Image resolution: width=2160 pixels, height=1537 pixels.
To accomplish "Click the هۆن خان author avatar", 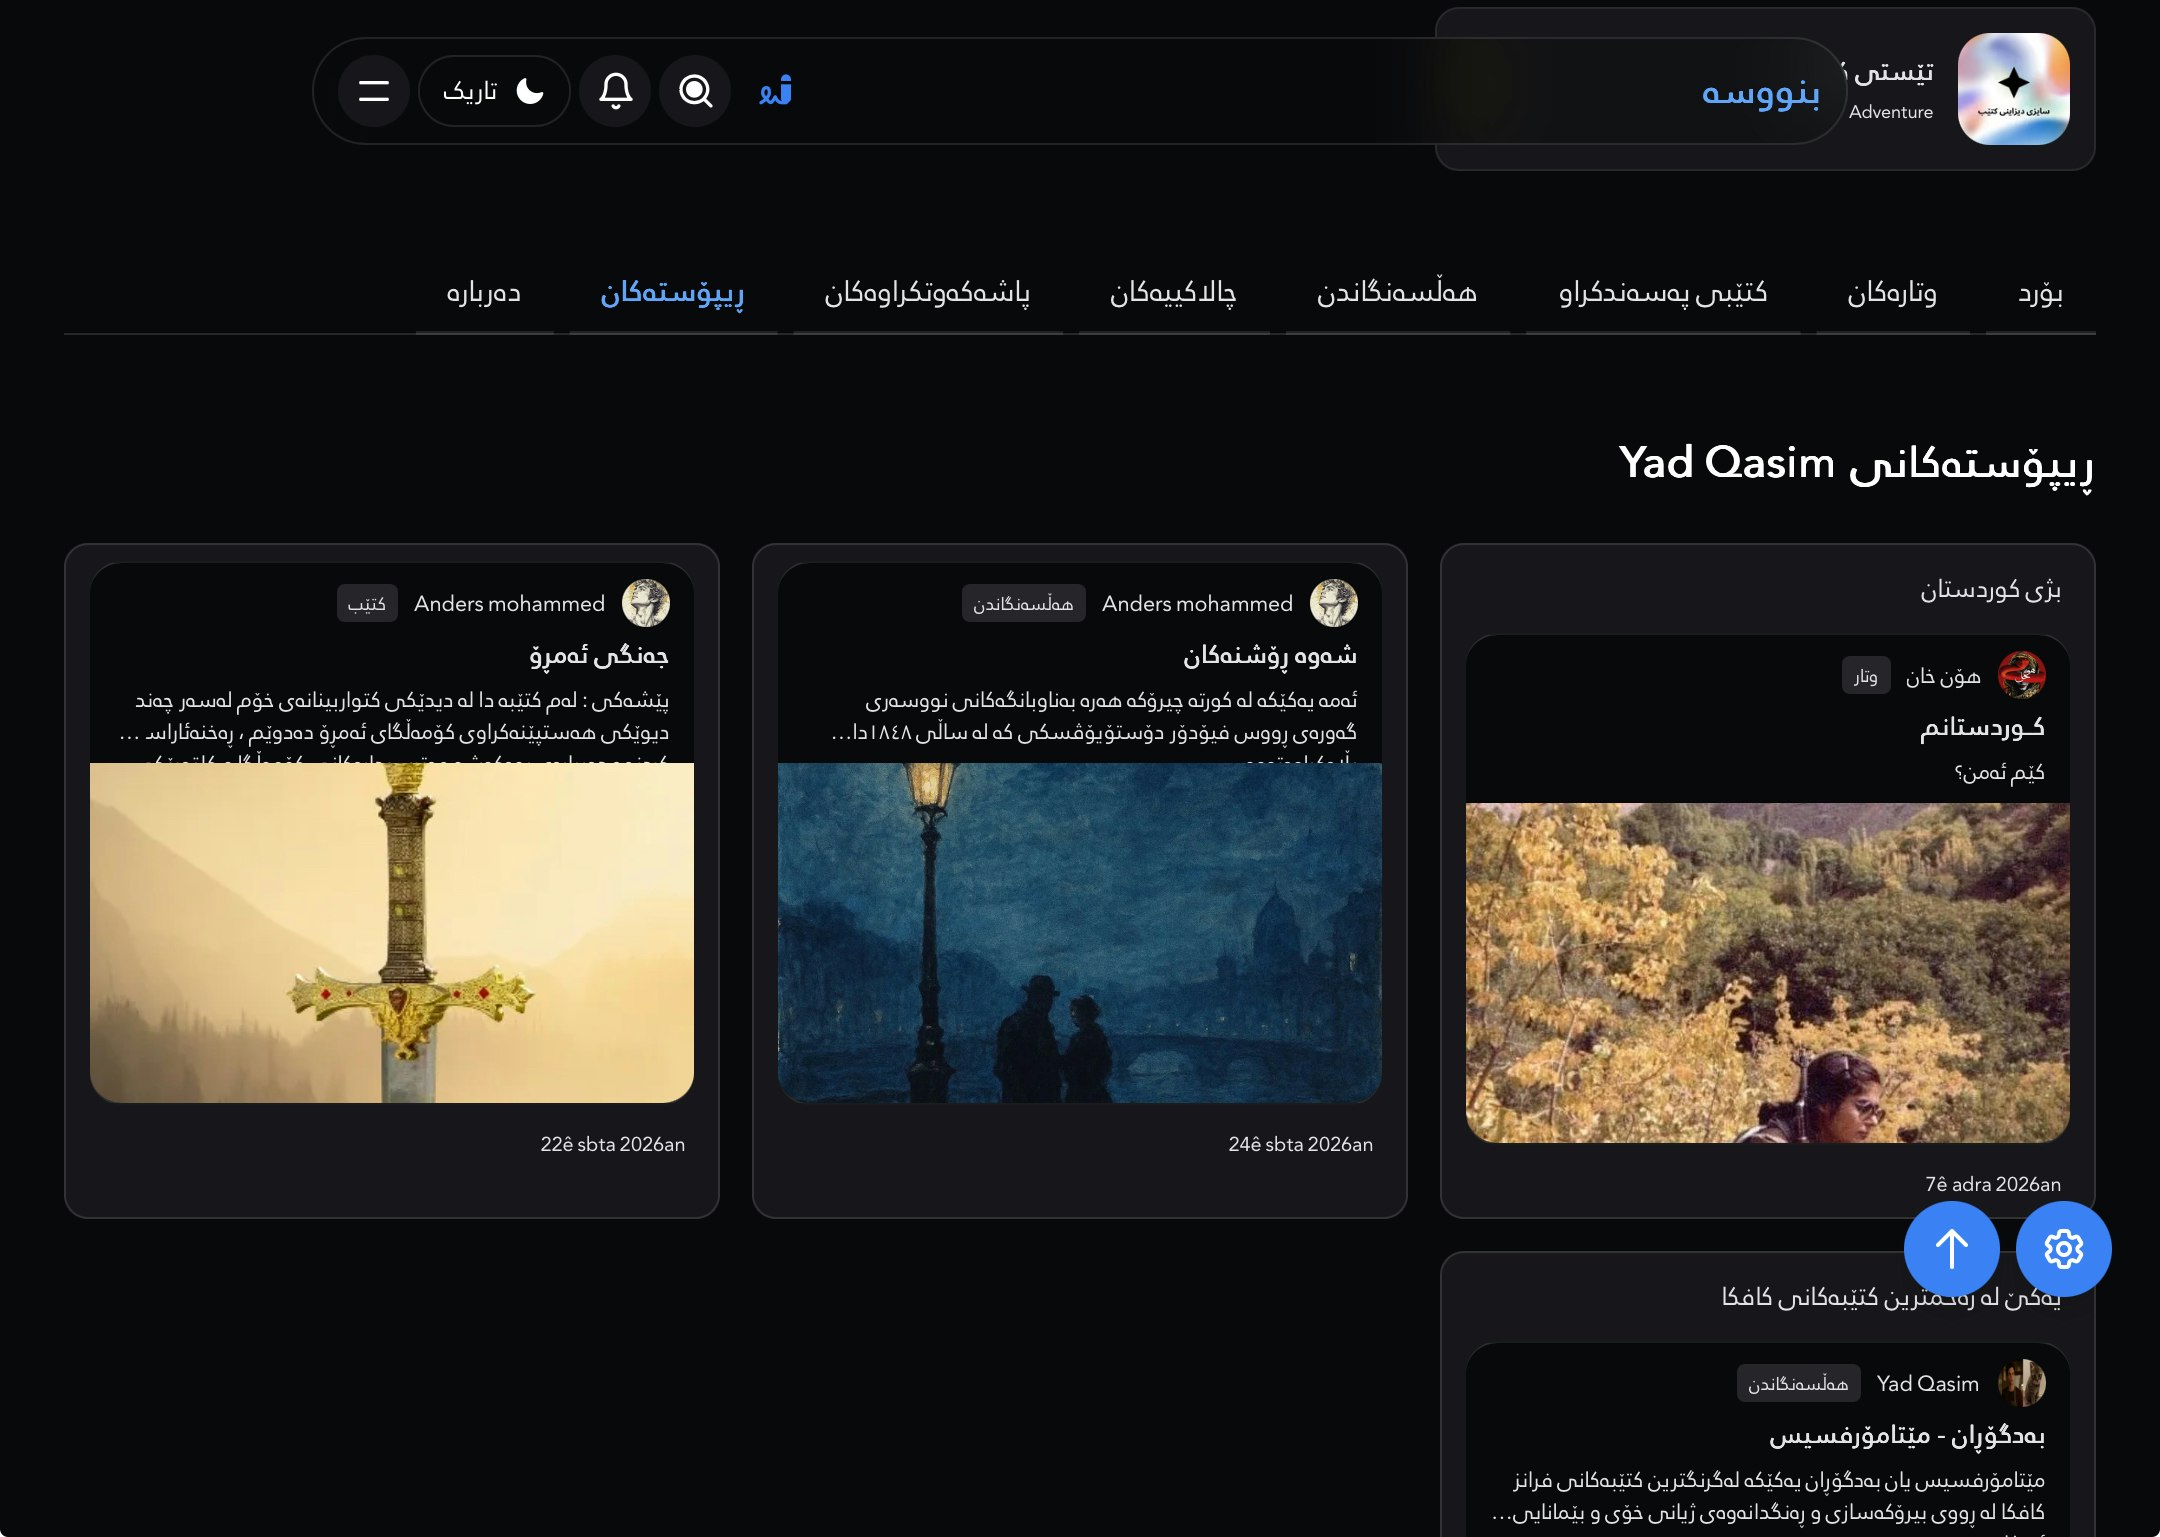I will (x=2021, y=676).
